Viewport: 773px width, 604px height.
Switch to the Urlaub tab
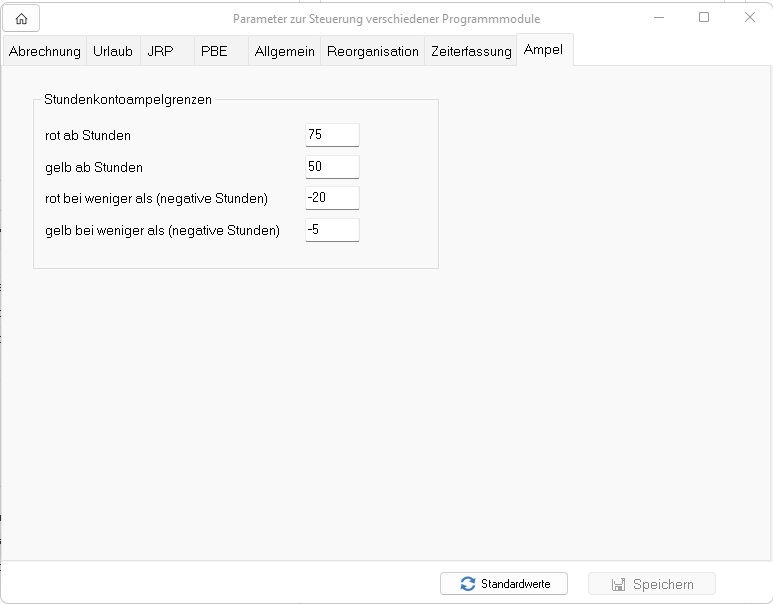coord(112,51)
